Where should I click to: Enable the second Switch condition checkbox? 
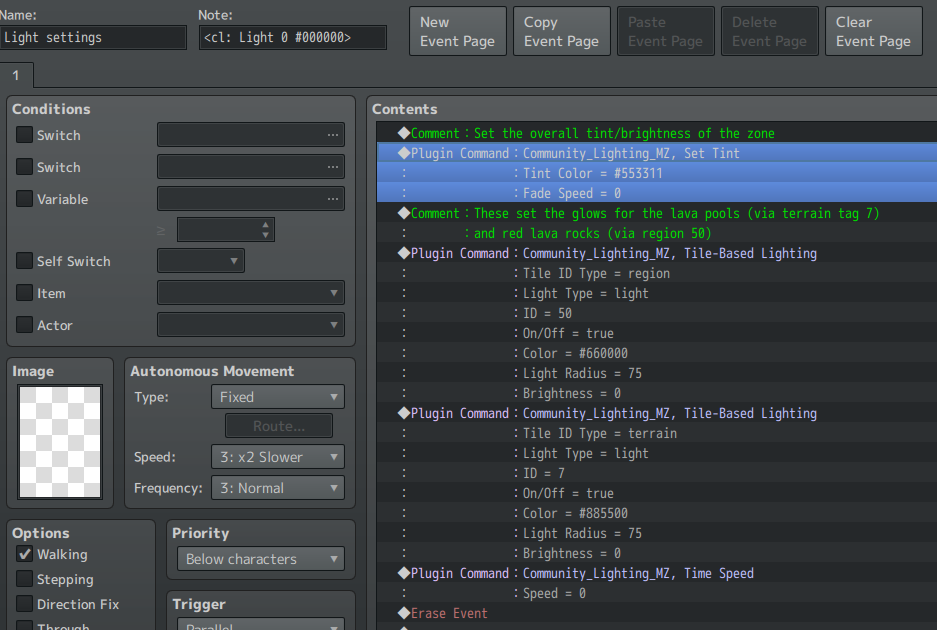pyautogui.click(x=25, y=166)
